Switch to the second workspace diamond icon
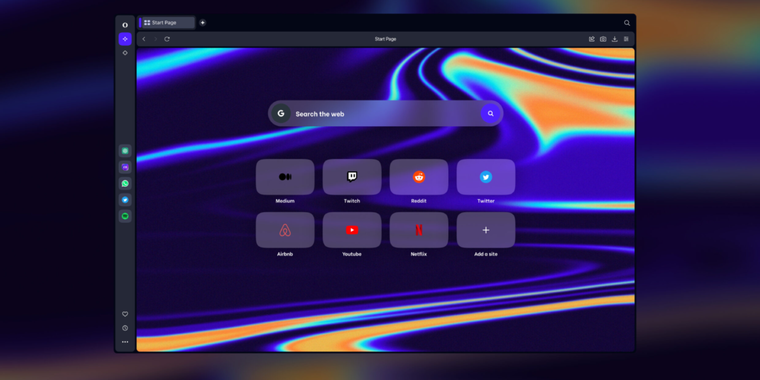This screenshot has height=380, width=760. [125, 53]
